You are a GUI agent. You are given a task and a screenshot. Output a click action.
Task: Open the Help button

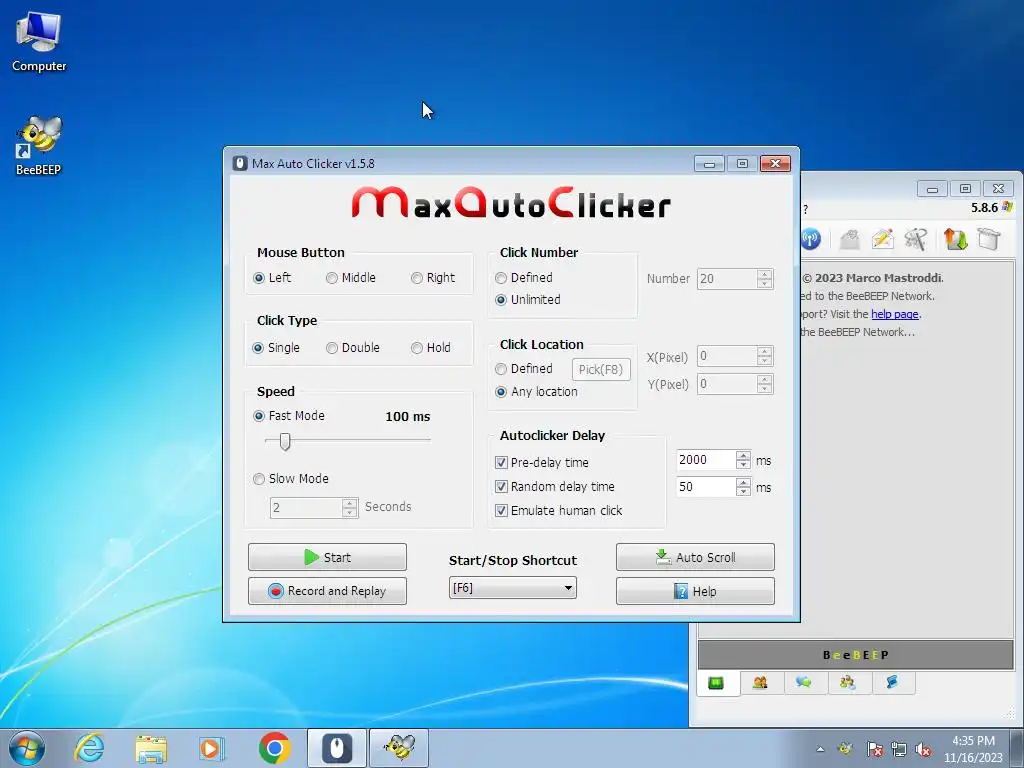click(x=696, y=591)
